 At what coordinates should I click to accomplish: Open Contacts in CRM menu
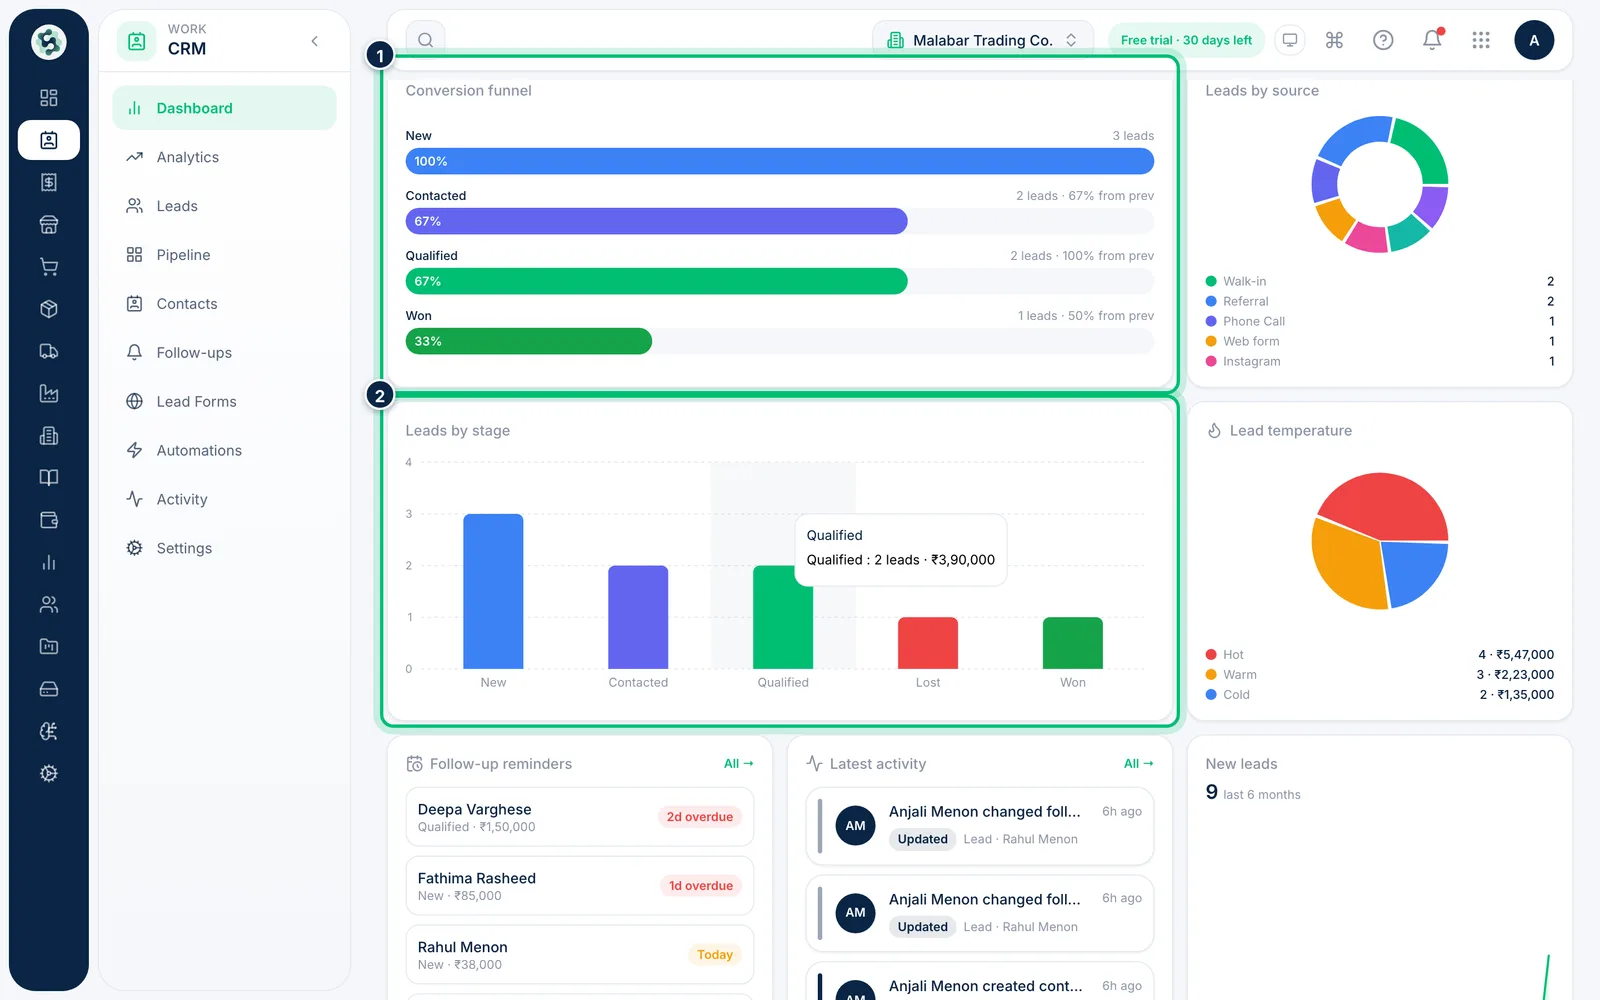coord(224,304)
